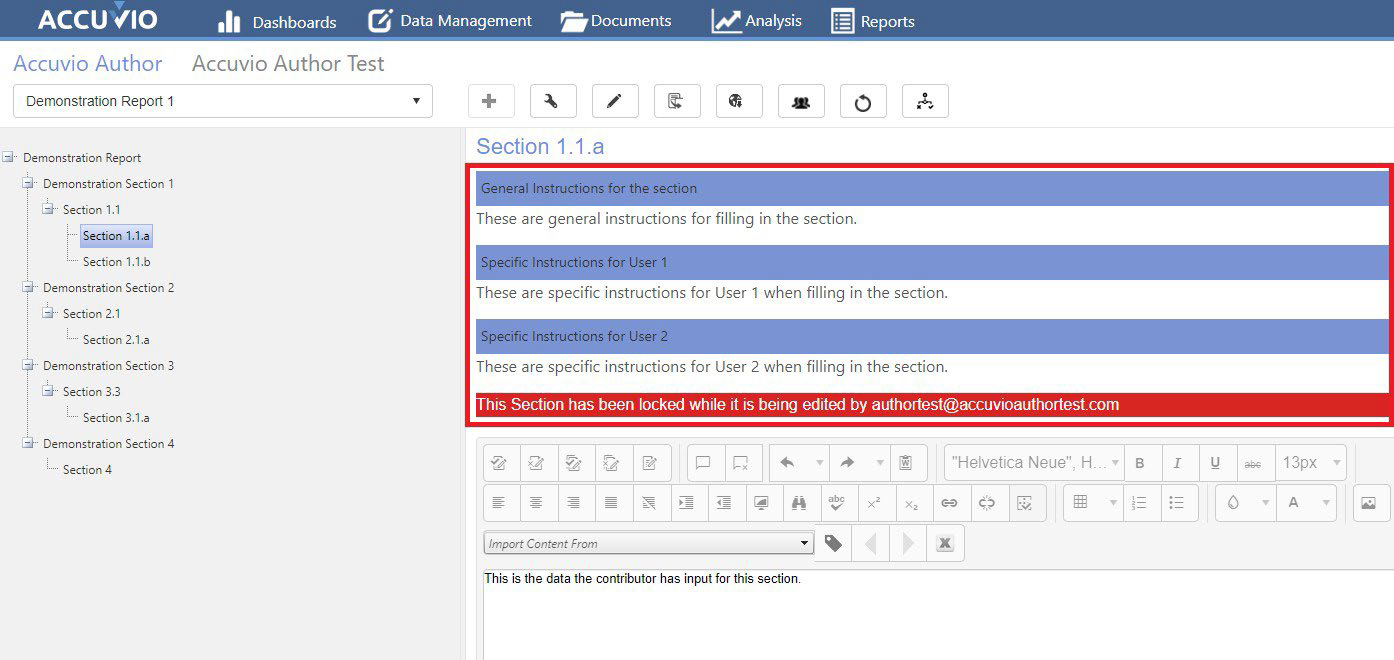Select the Accuvio Author tab
Screen dimensions: 1394x660
pyautogui.click(x=88, y=64)
